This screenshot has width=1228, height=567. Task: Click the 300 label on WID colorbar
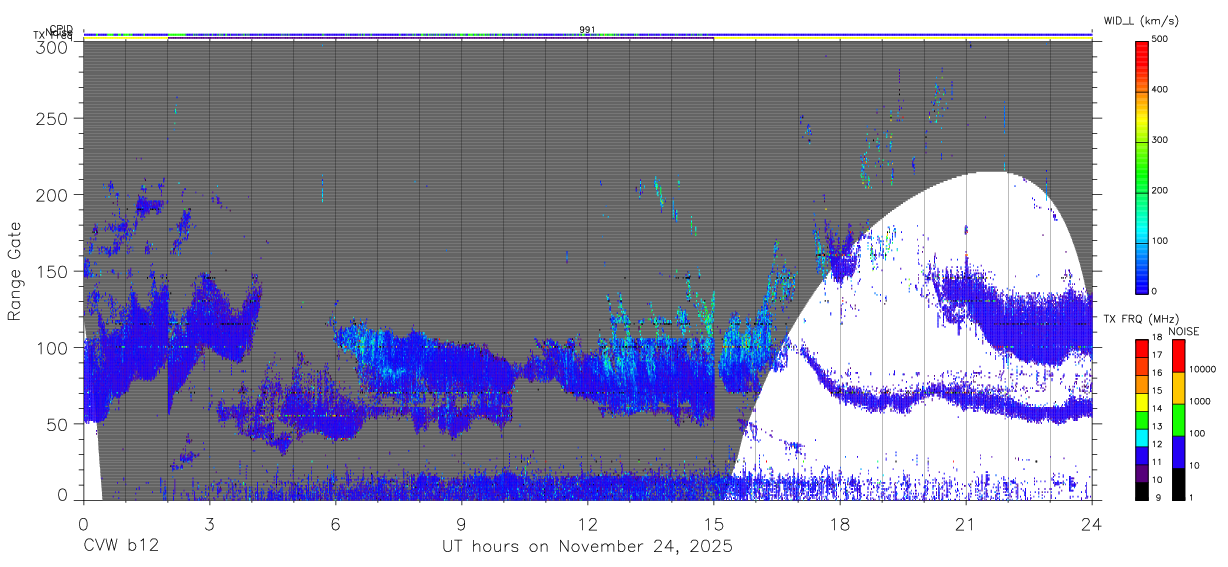[x=1158, y=140]
